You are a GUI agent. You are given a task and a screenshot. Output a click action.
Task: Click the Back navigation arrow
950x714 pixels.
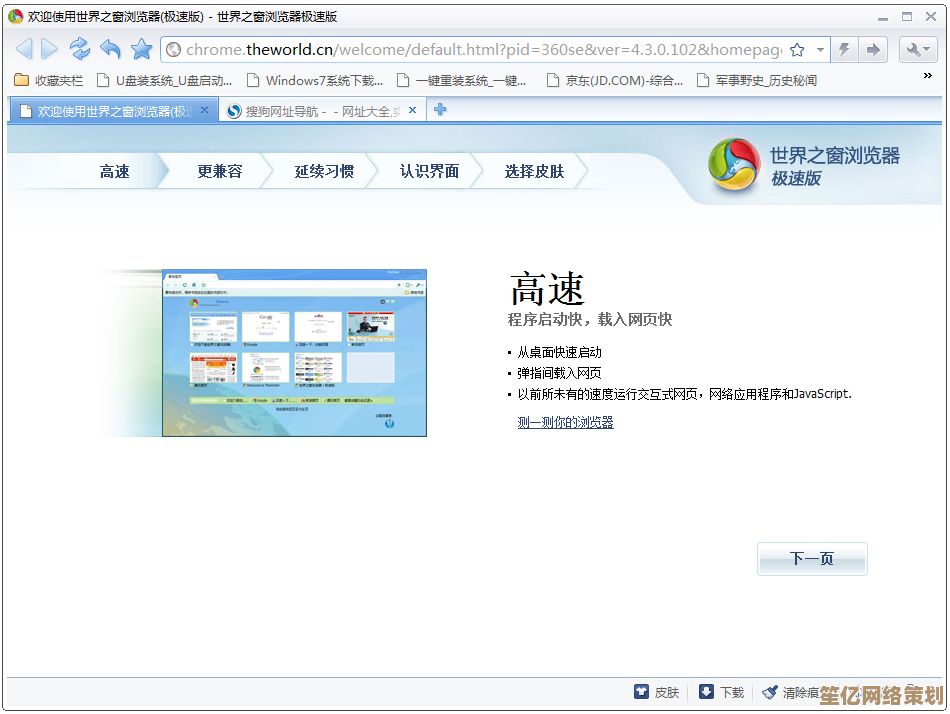click(24, 49)
